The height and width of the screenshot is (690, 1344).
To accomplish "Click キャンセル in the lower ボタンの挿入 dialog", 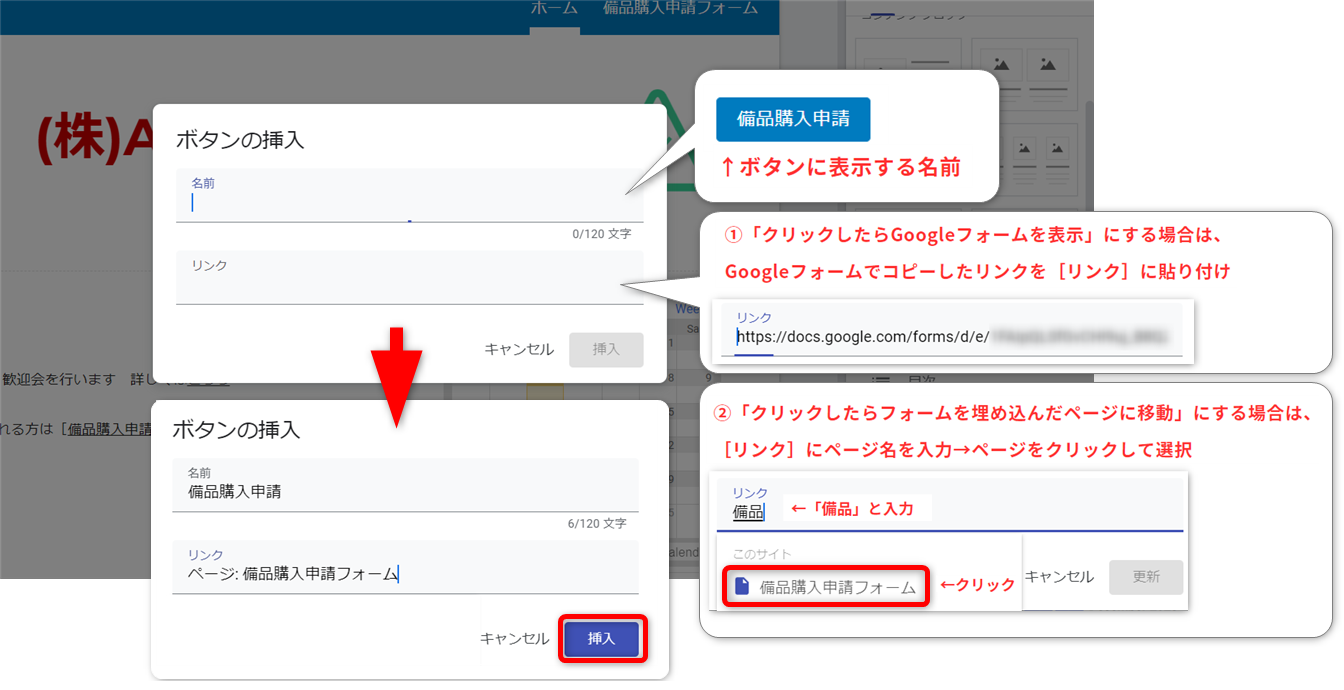I will (514, 639).
